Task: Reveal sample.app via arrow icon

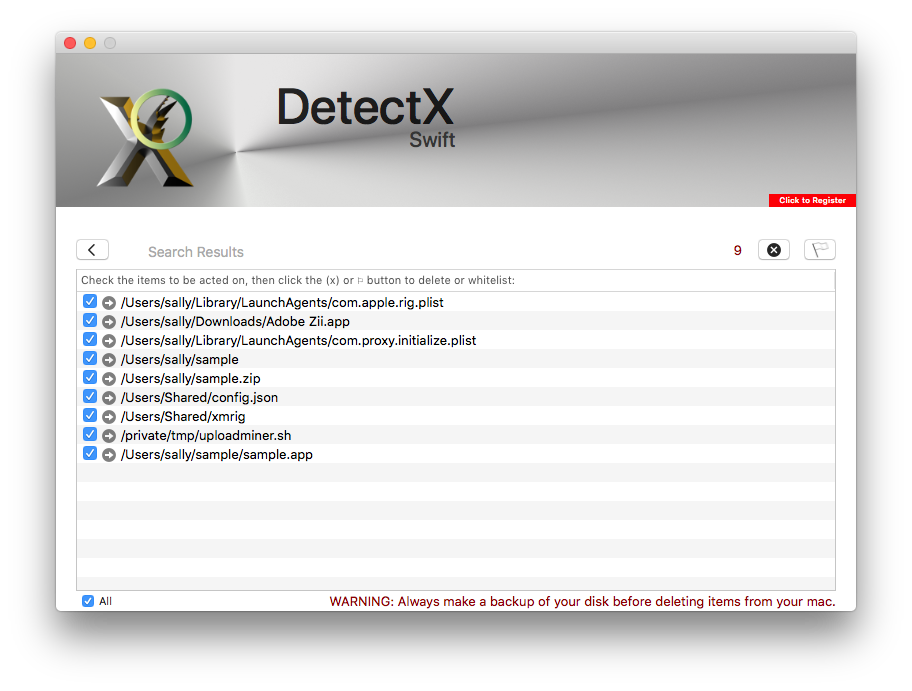Action: (x=109, y=455)
